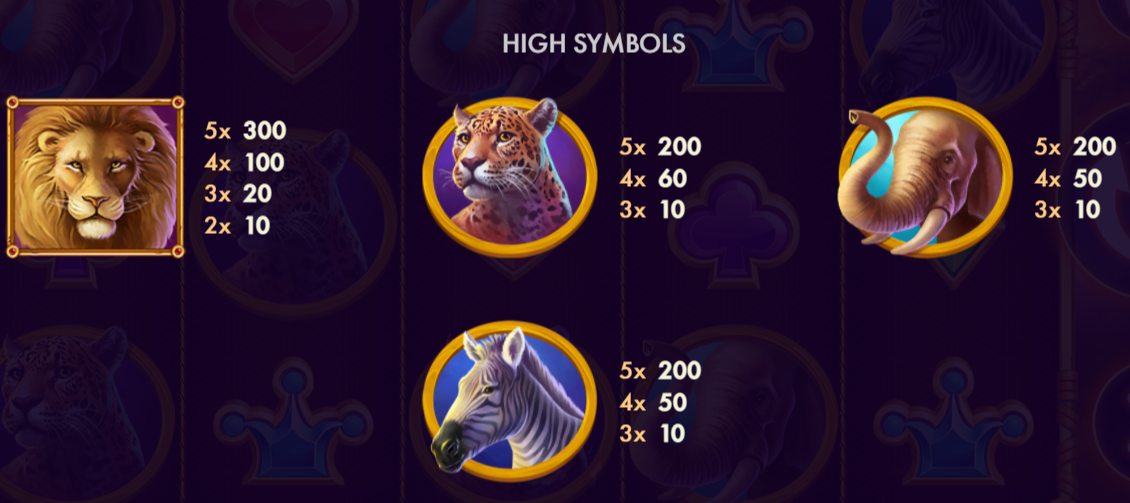The height and width of the screenshot is (503, 1130).
Task: Select the leopard symbol icon
Action: 510,177
